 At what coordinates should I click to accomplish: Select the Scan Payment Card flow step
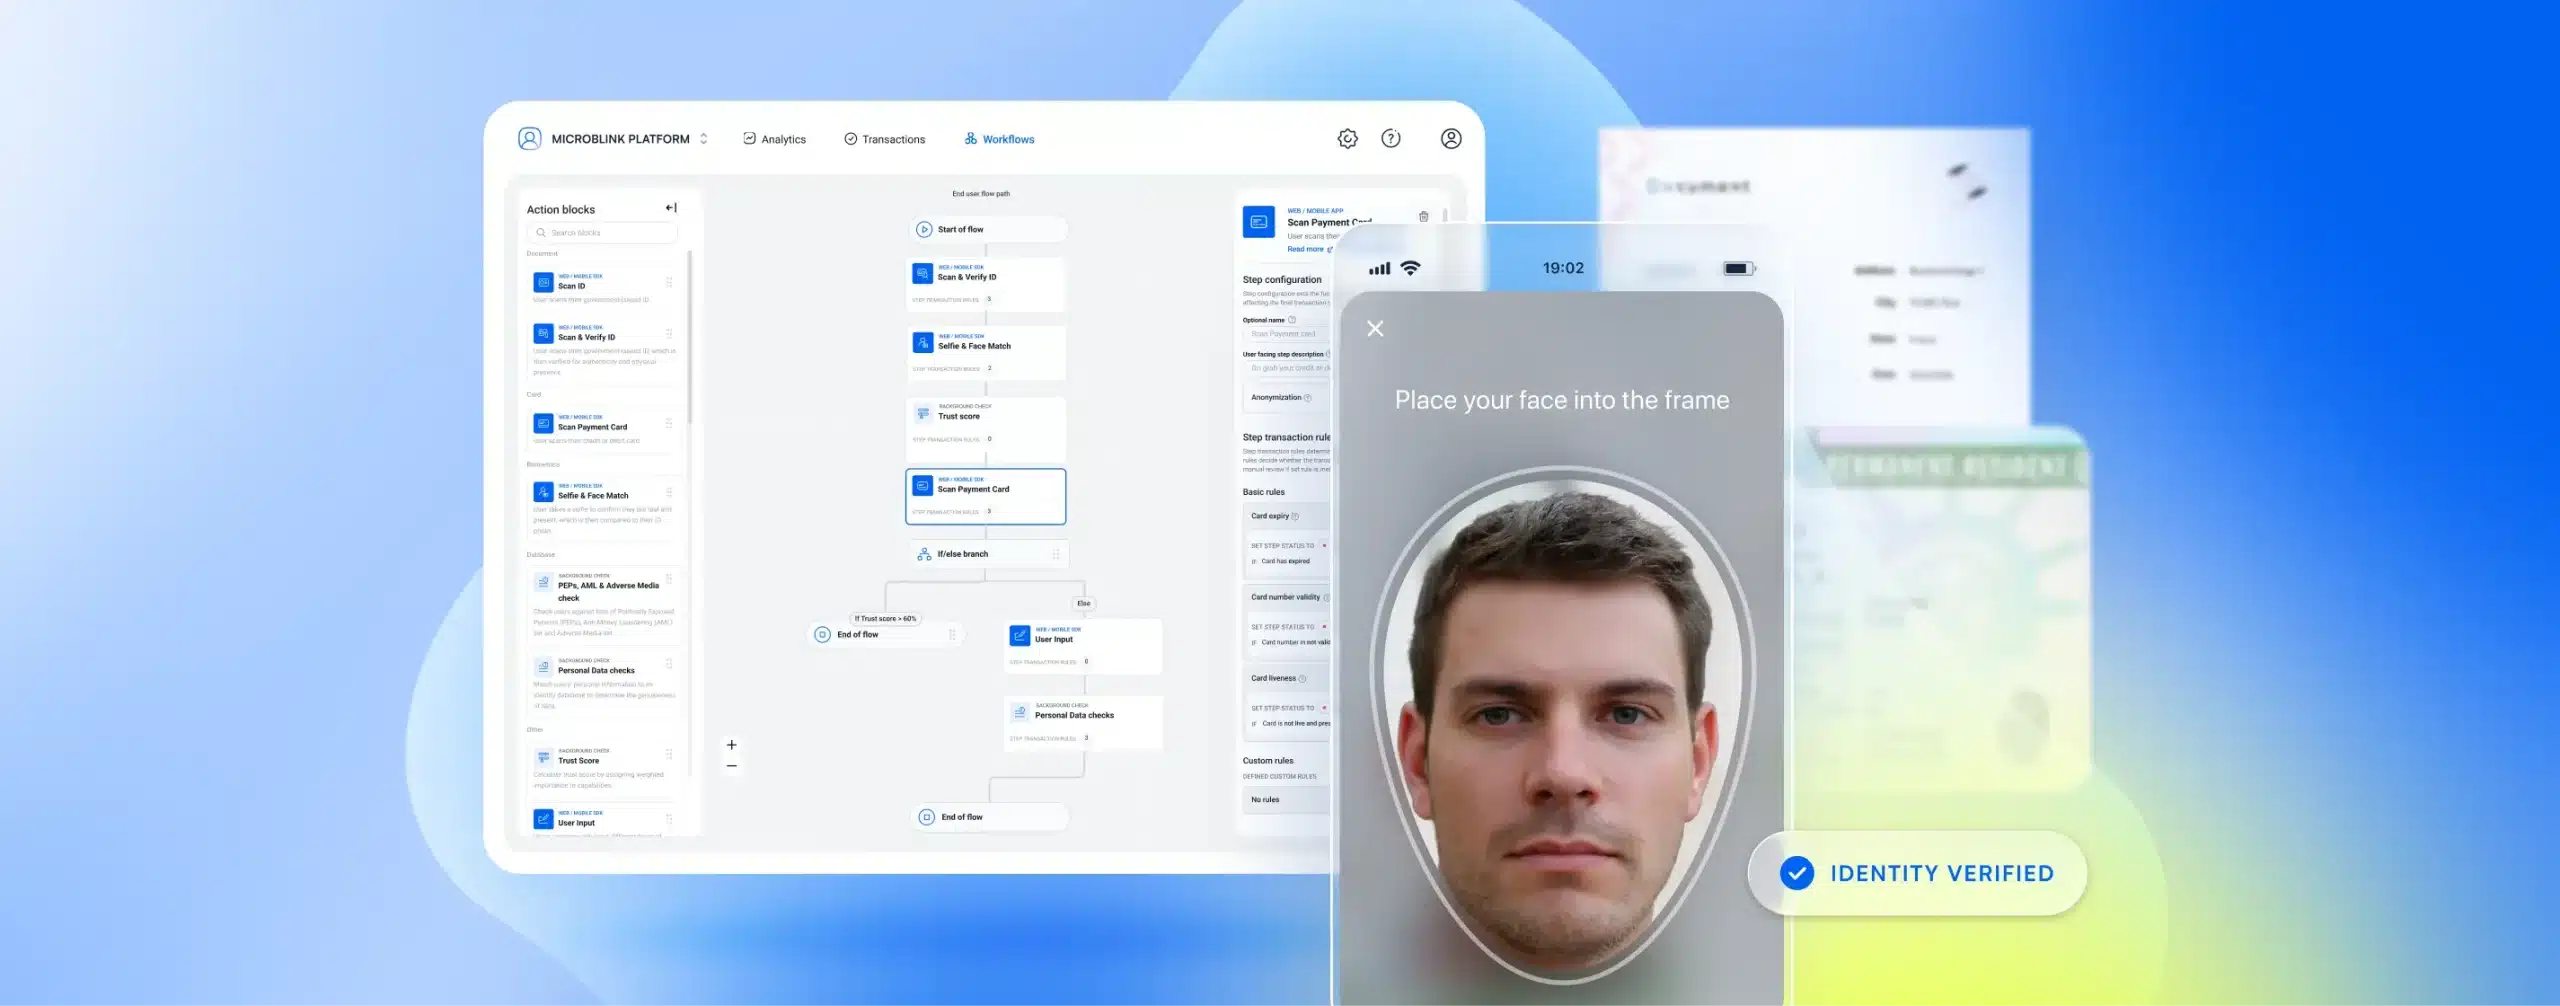pos(985,496)
